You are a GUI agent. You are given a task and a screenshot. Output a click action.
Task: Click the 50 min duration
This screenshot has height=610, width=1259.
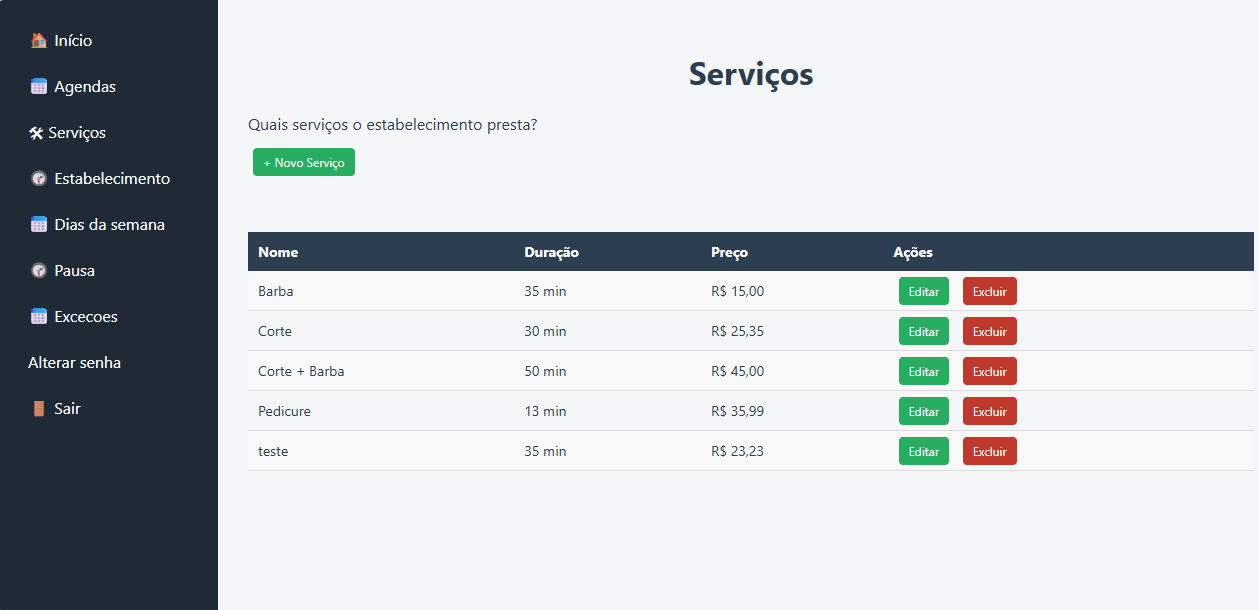(545, 371)
